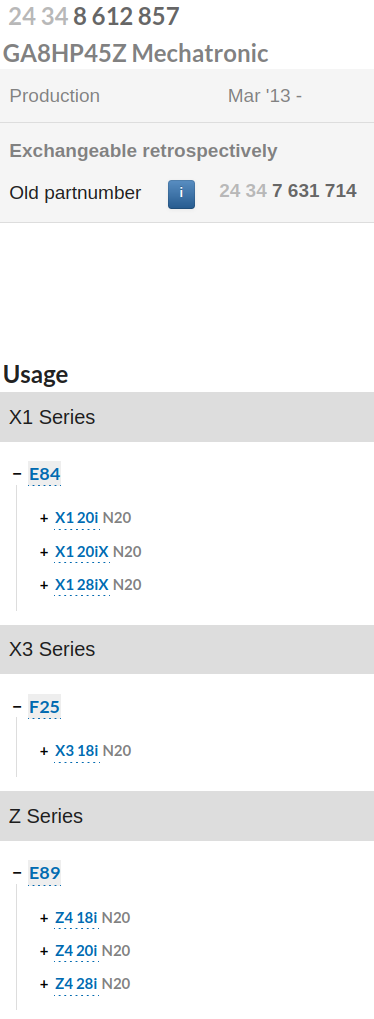374x1019 pixels.
Task: Click the X3 Series section header
Action: [187, 649]
